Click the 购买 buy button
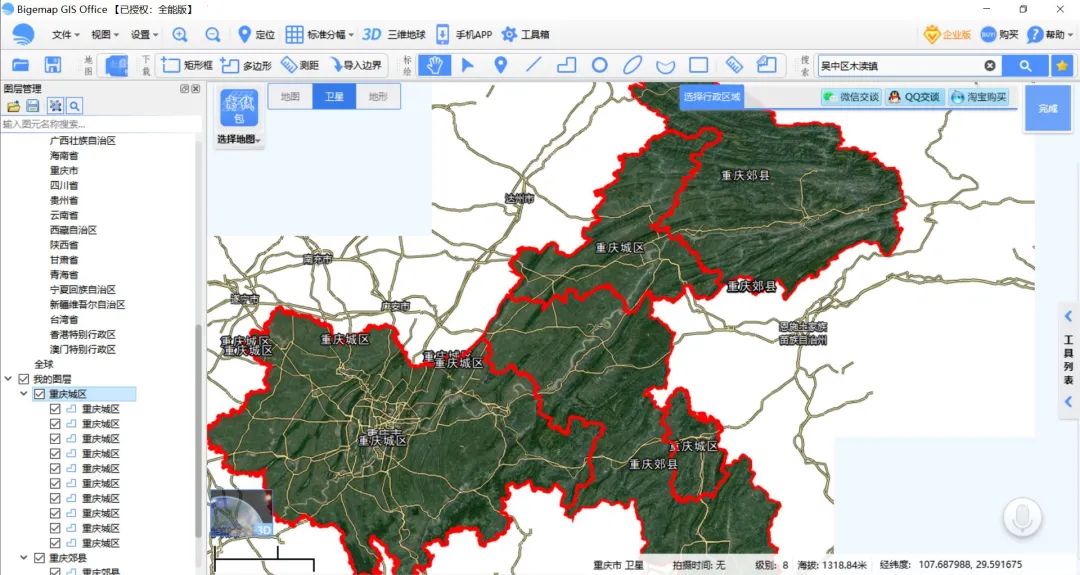 [999, 34]
